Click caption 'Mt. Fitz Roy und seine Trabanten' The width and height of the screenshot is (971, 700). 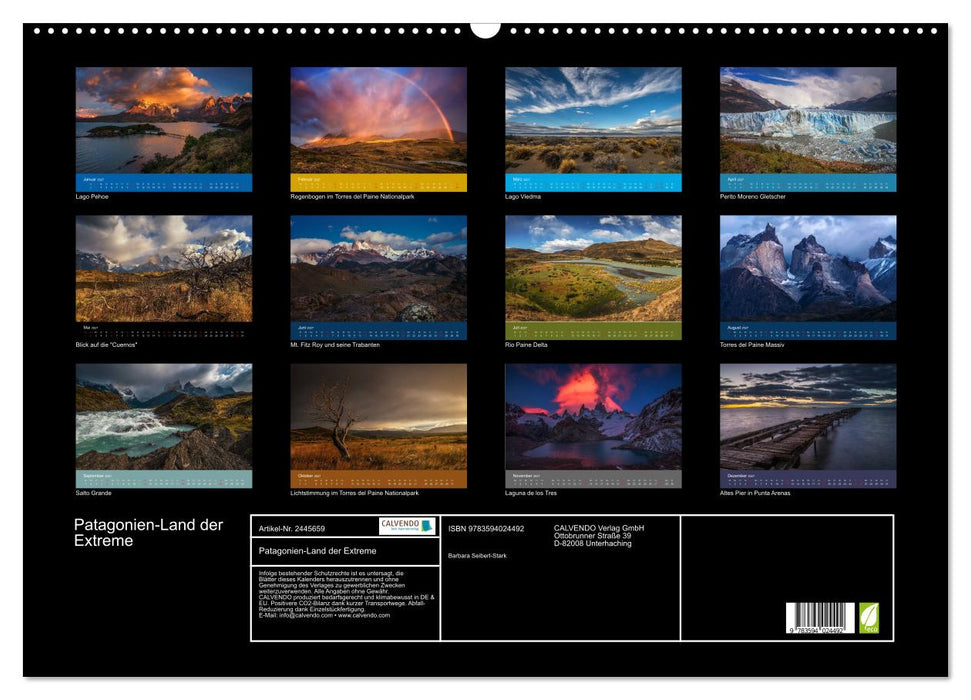[335, 344]
